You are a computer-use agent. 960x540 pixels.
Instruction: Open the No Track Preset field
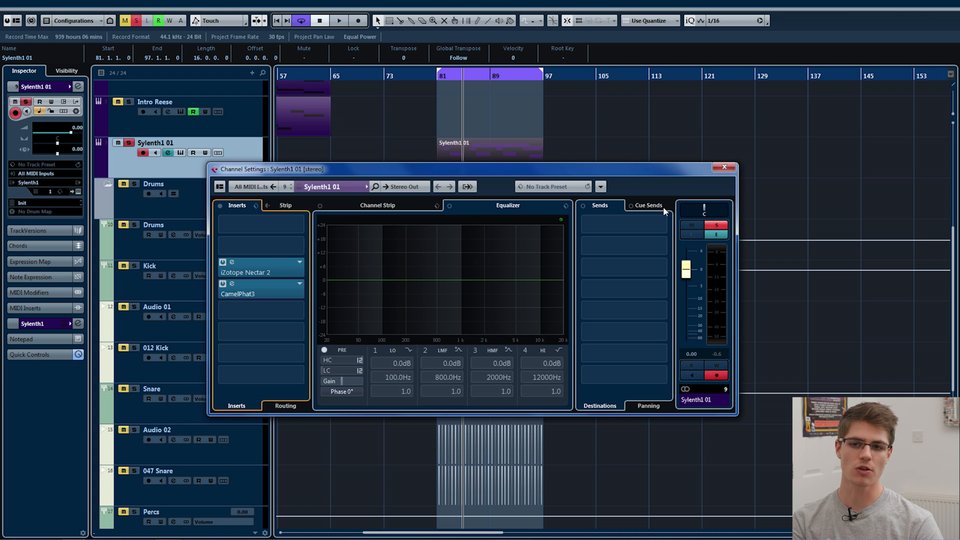pyautogui.click(x=553, y=186)
